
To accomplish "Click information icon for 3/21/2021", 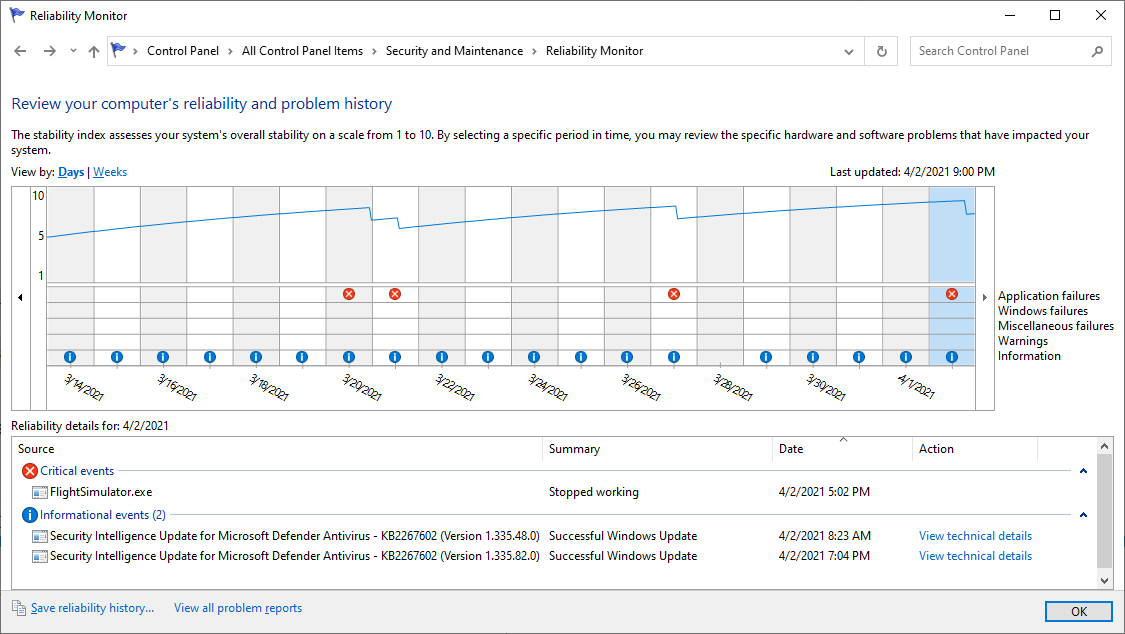I will 395,357.
